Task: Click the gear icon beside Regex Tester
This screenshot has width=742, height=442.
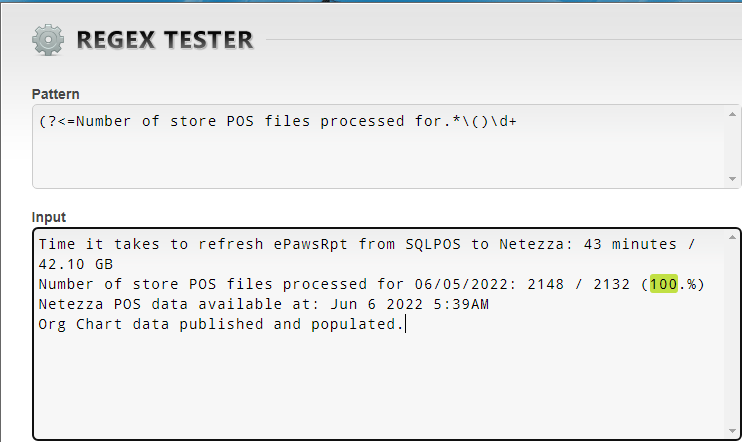Action: click(x=48, y=40)
